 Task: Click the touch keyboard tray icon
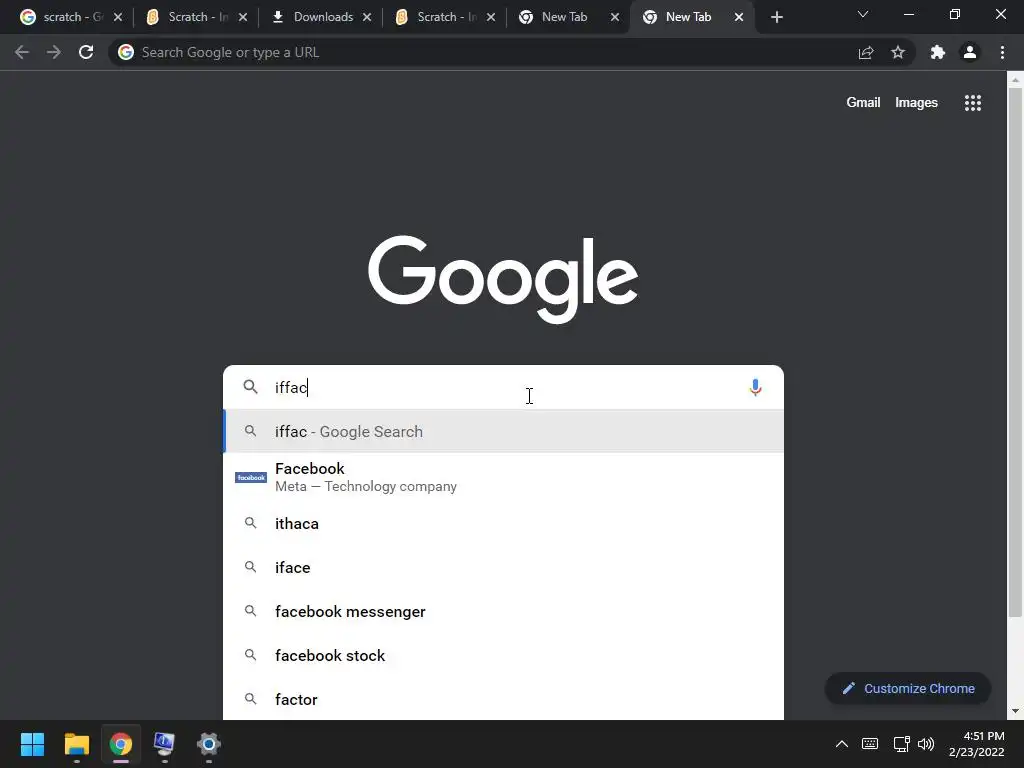[870, 744]
